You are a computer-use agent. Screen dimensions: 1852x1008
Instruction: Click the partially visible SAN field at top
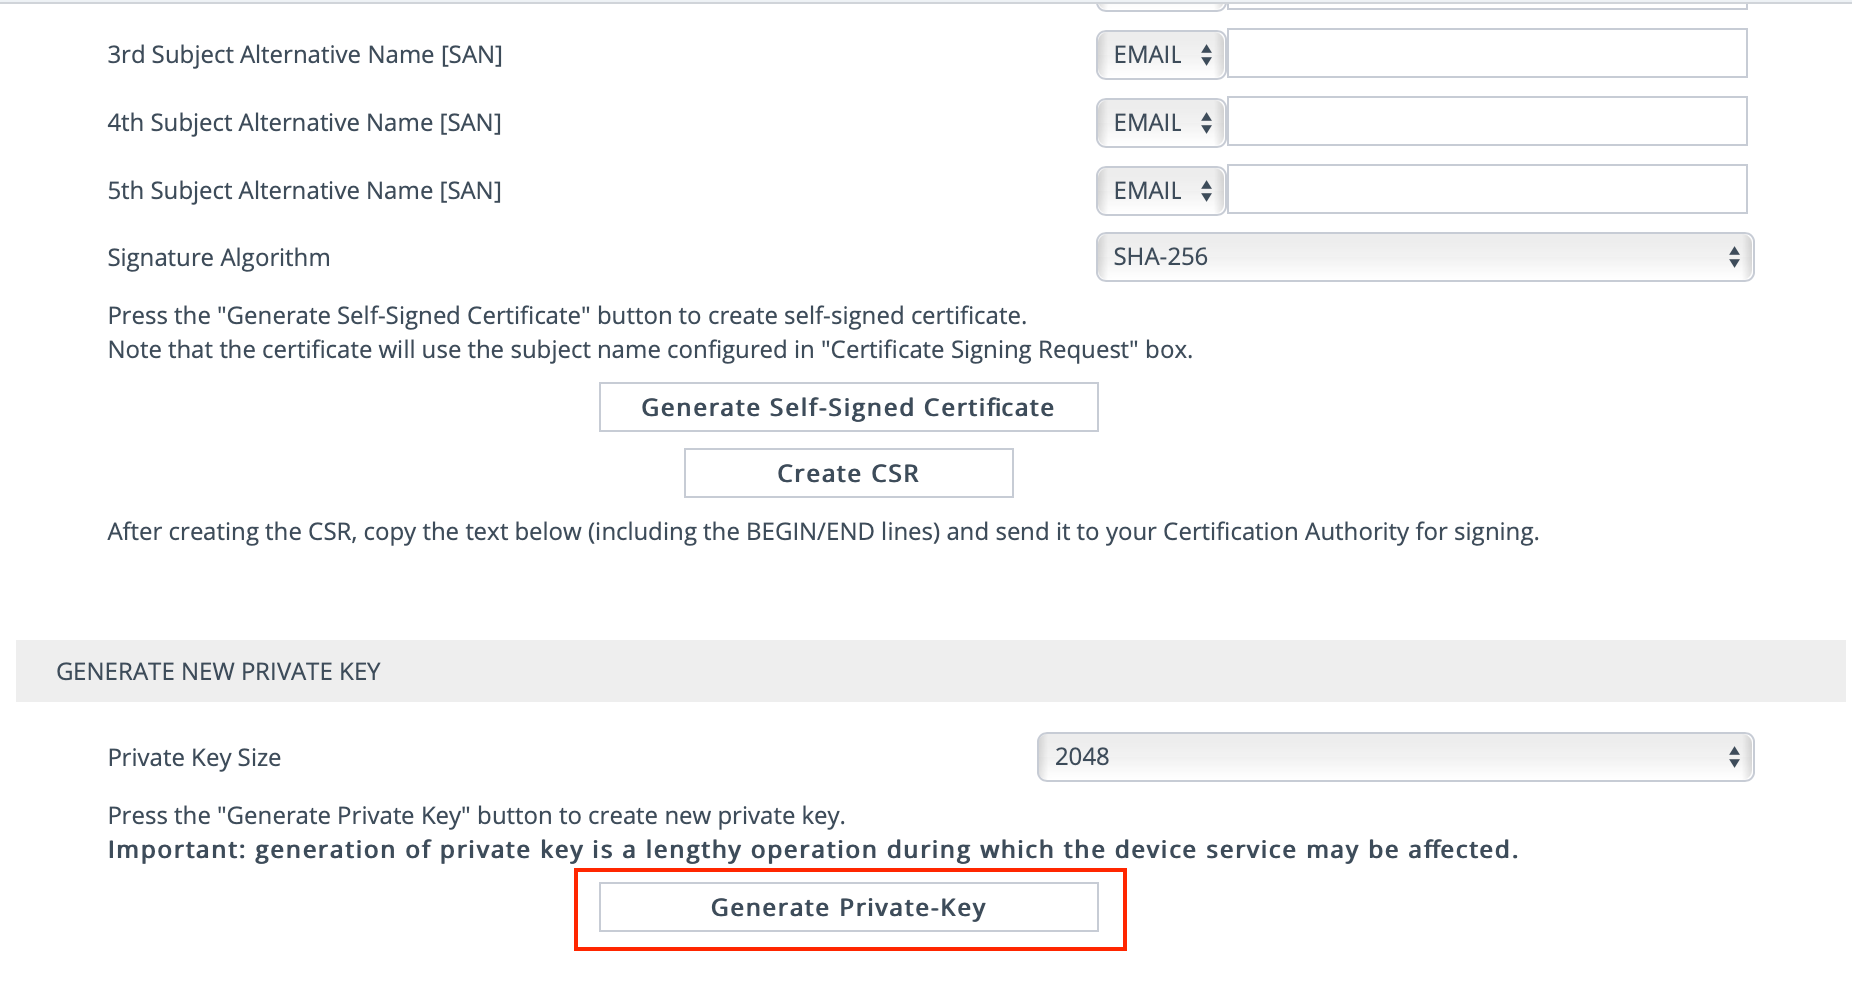(1487, 5)
